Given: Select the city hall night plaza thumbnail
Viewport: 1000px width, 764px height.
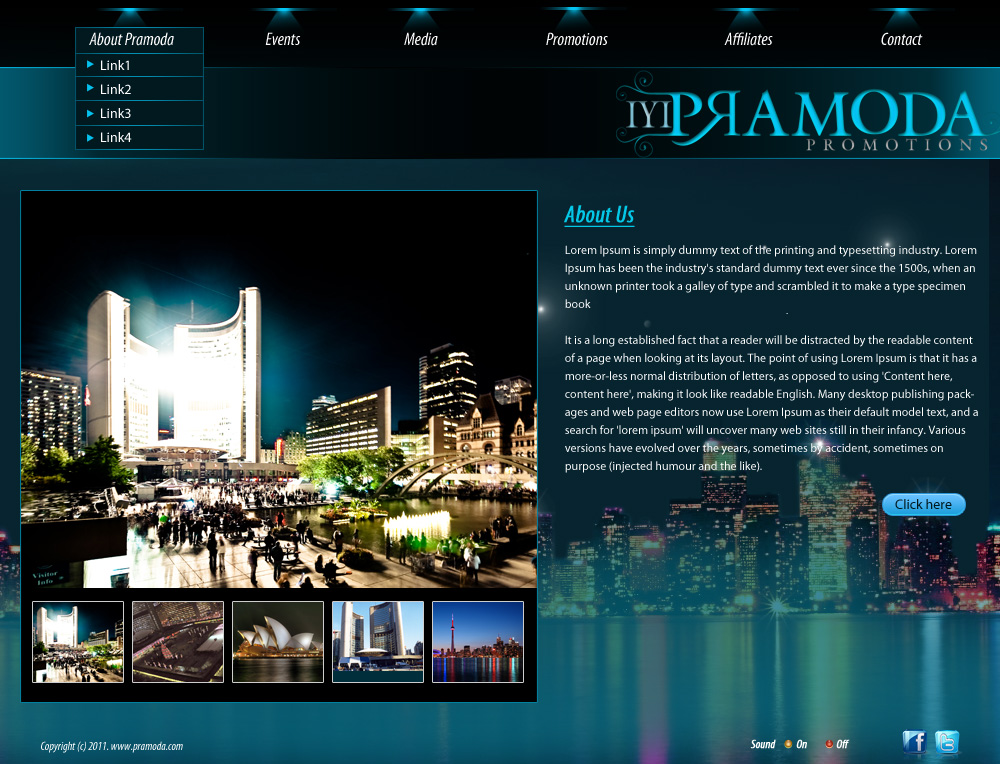Looking at the screenshot, I should (78, 642).
